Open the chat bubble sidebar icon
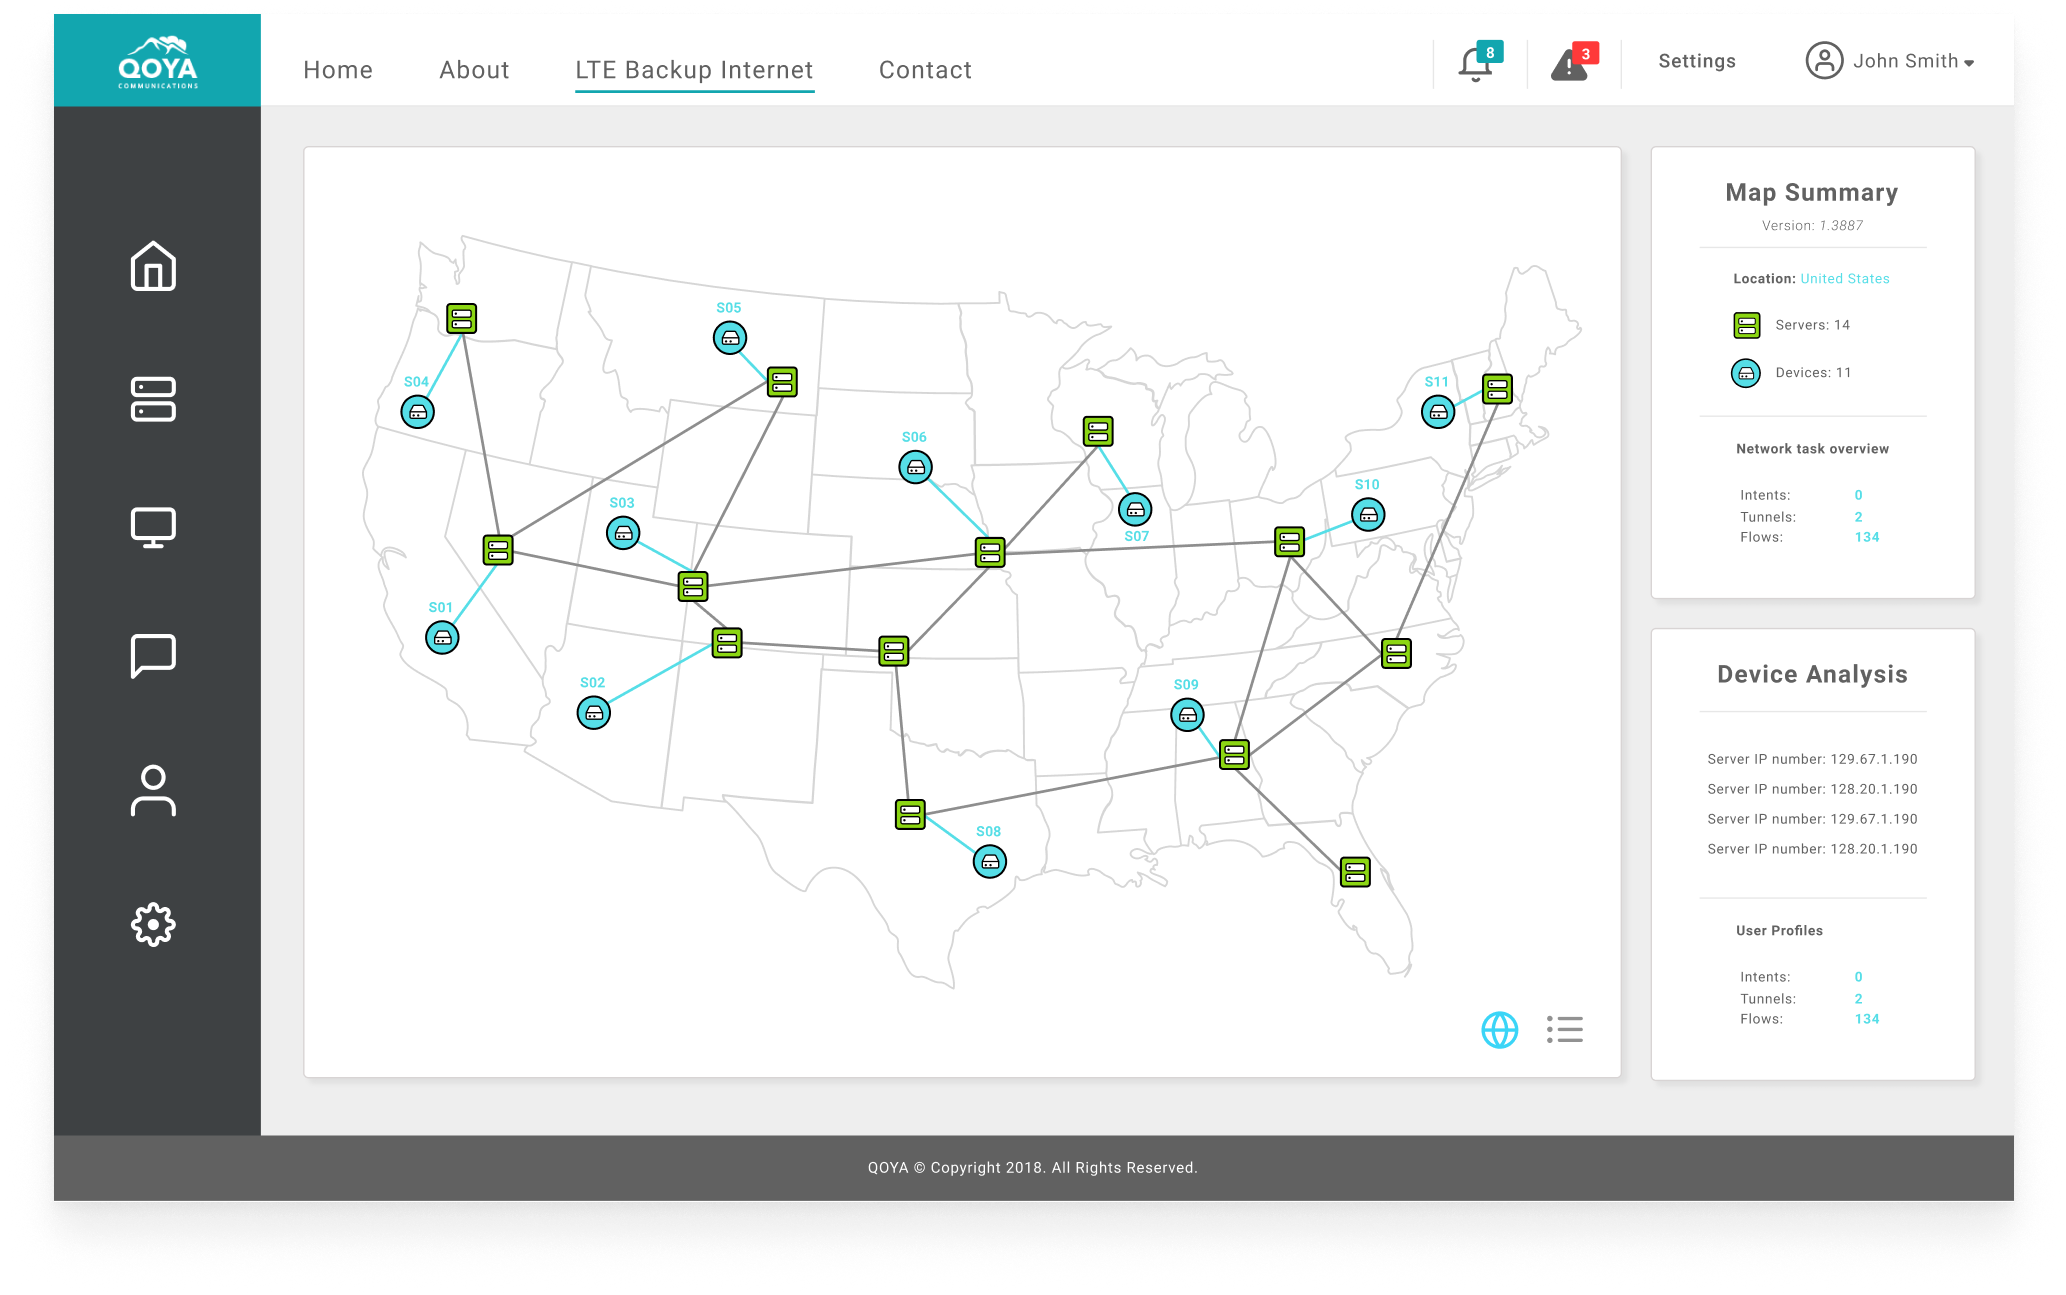 153,656
